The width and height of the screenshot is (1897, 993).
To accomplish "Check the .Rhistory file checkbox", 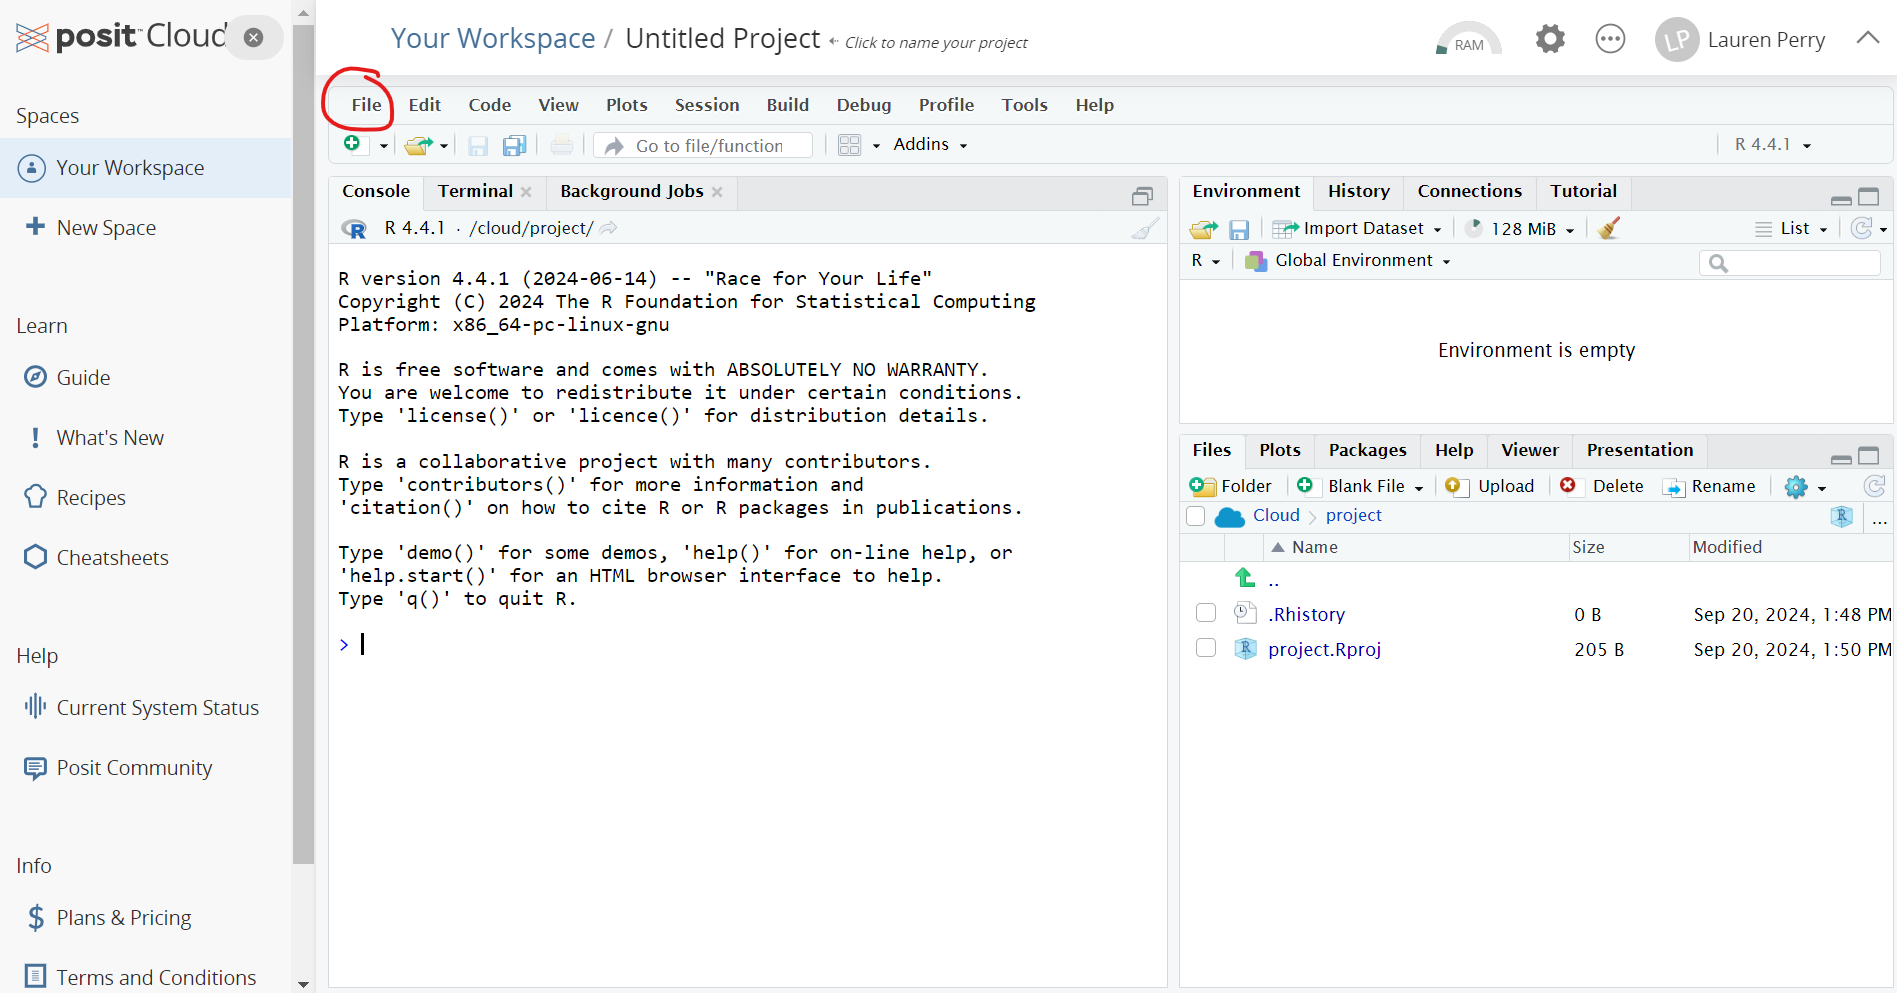I will 1206,613.
